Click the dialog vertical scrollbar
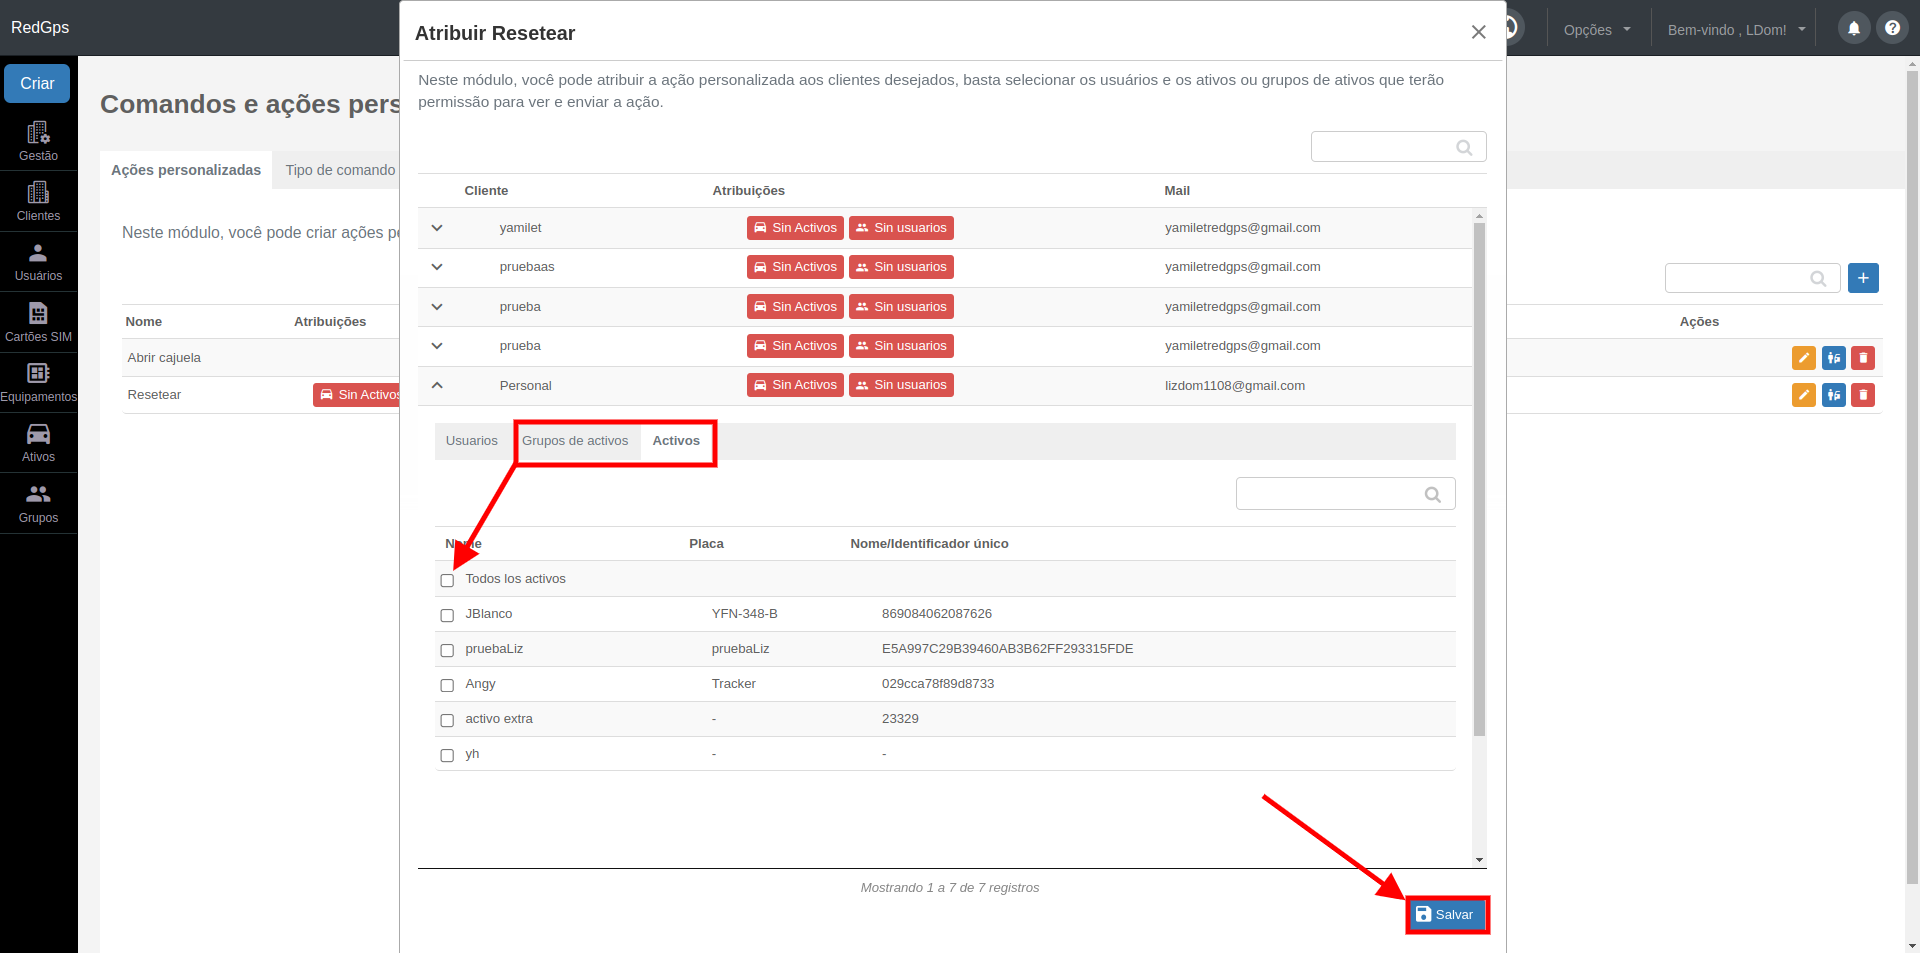1920x953 pixels. tap(1479, 480)
